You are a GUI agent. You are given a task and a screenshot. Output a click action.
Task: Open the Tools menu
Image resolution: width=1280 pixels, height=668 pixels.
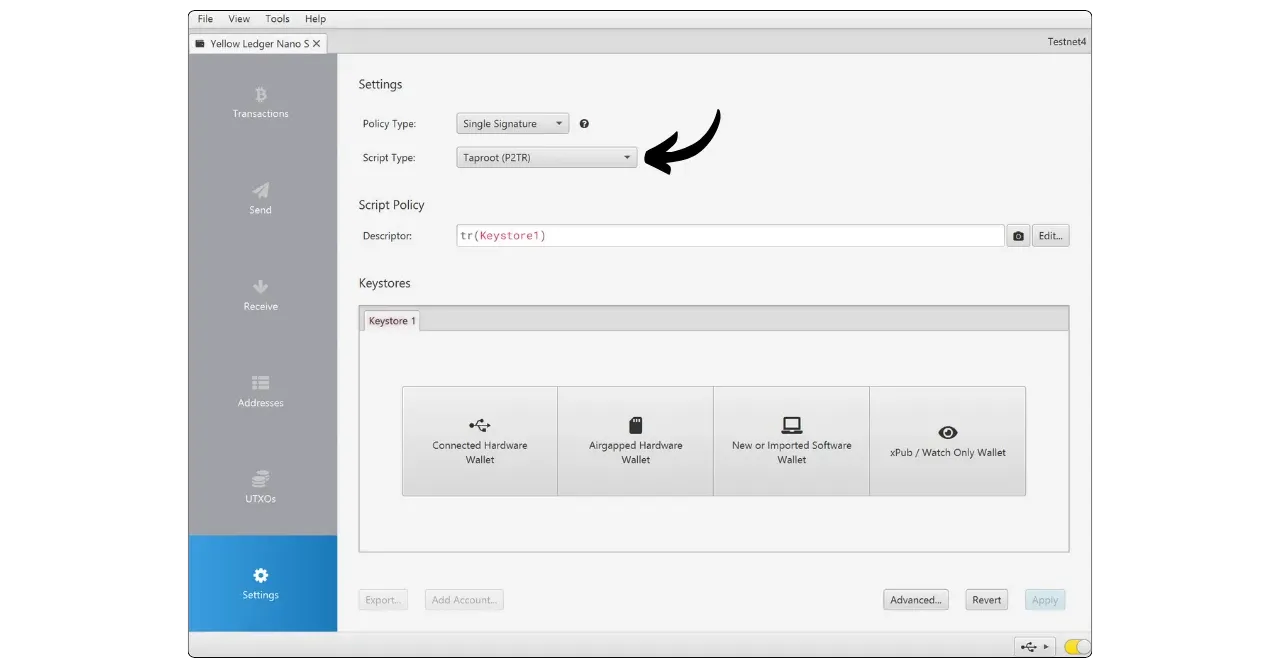click(x=277, y=19)
